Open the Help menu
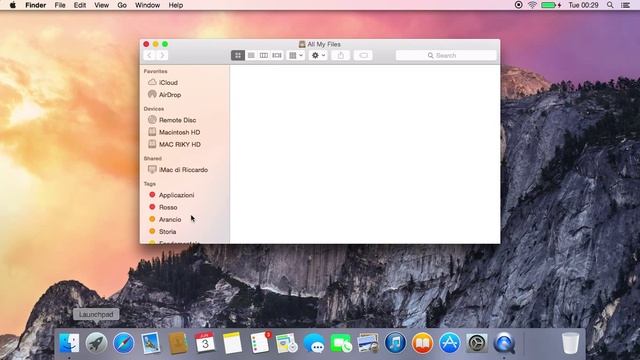This screenshot has height=360, width=640. click(x=176, y=5)
